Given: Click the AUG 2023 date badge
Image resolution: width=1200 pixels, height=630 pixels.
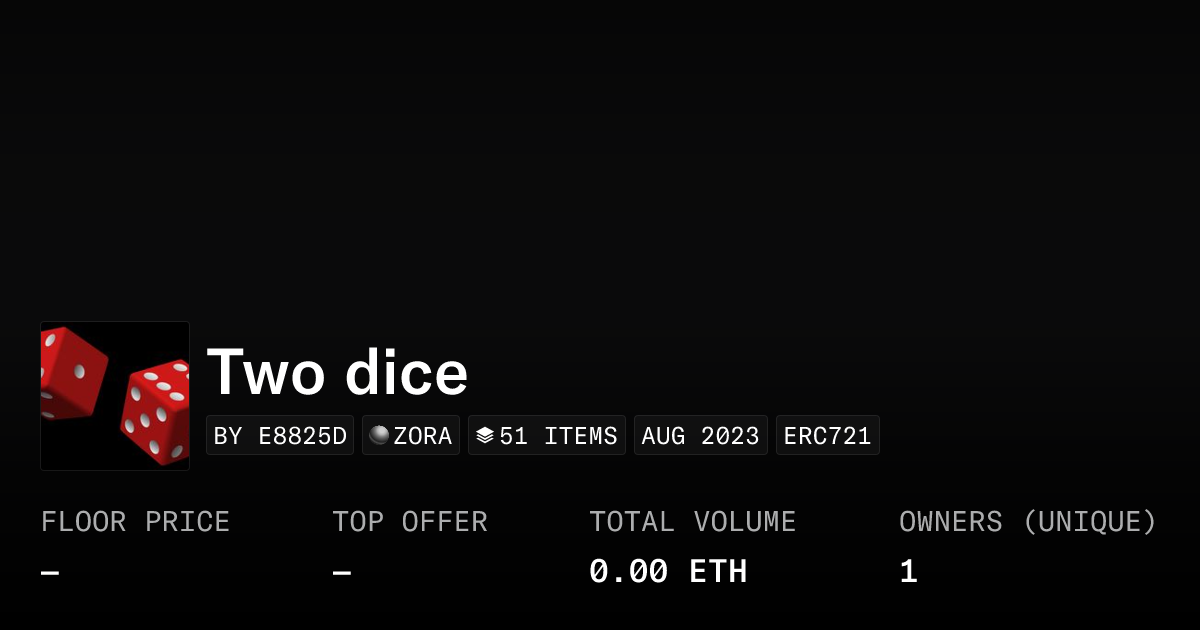Looking at the screenshot, I should (700, 435).
